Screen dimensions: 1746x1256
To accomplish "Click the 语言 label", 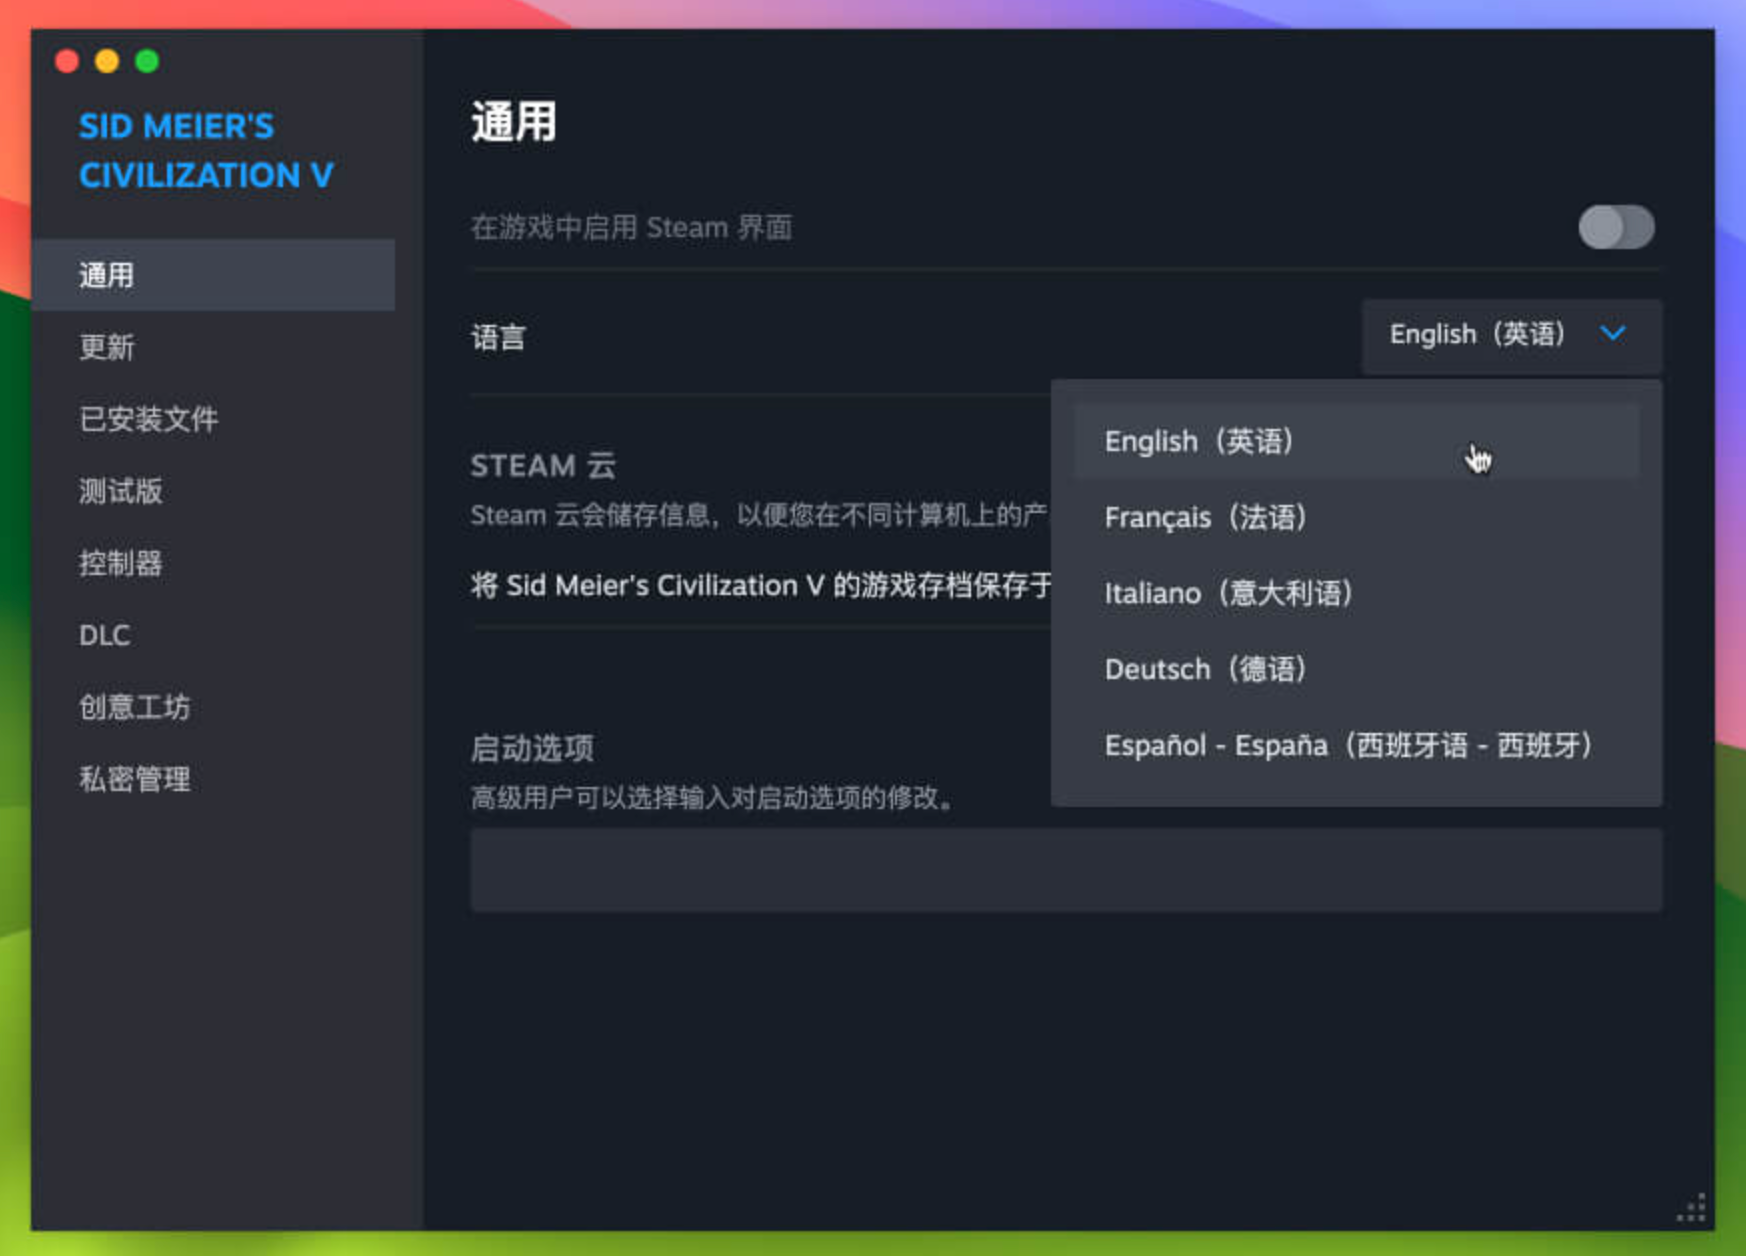I will 498,337.
